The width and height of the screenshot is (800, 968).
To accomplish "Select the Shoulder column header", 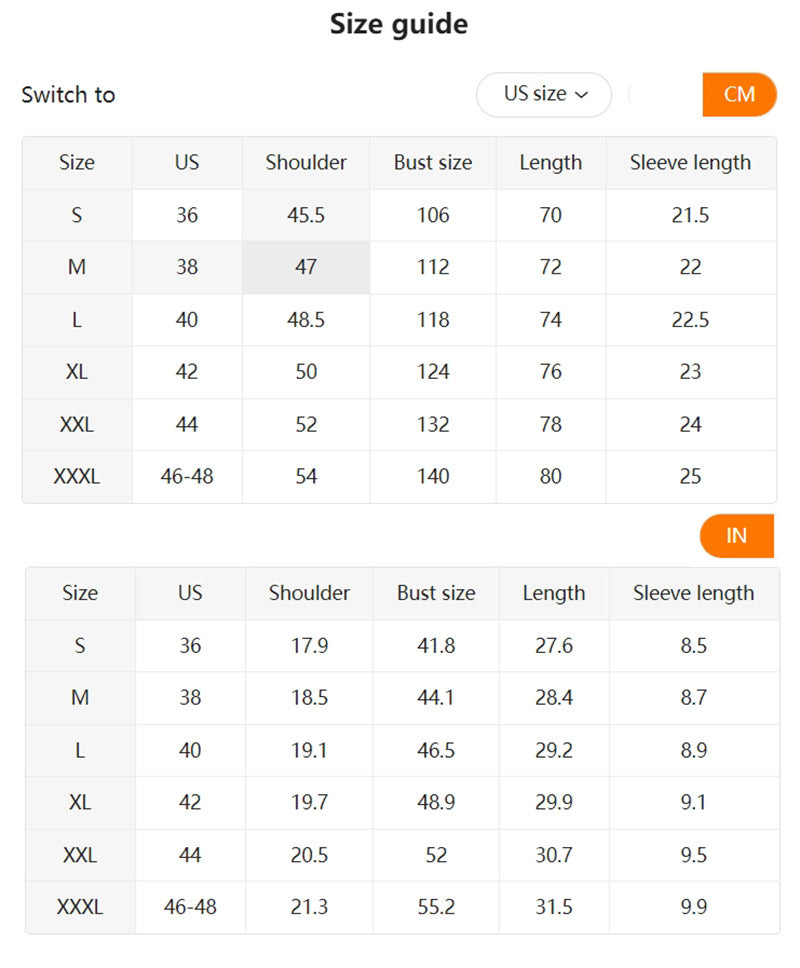I will click(x=305, y=162).
